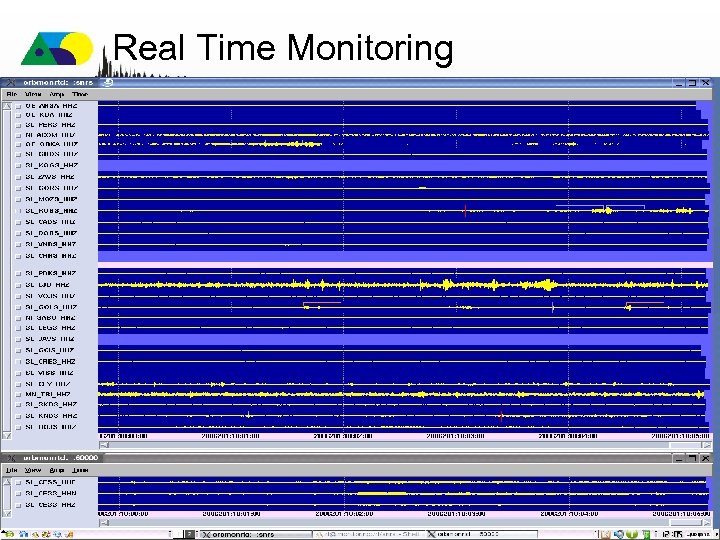
Task: Open window menu icon of :snrs title bar
Action: [x=10, y=83]
